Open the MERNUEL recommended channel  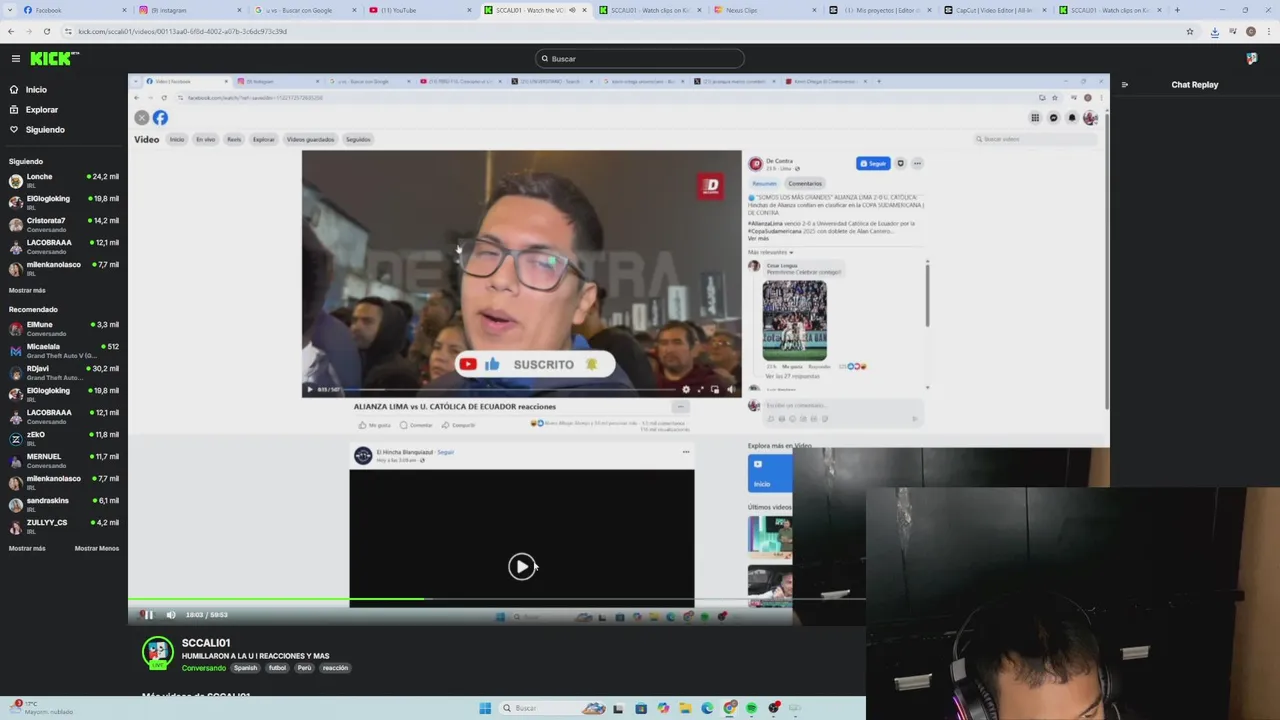click(x=64, y=461)
